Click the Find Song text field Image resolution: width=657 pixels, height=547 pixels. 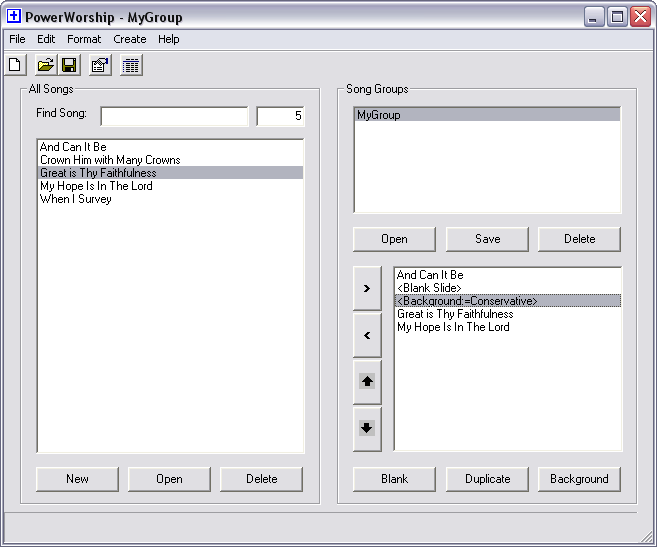(174, 116)
